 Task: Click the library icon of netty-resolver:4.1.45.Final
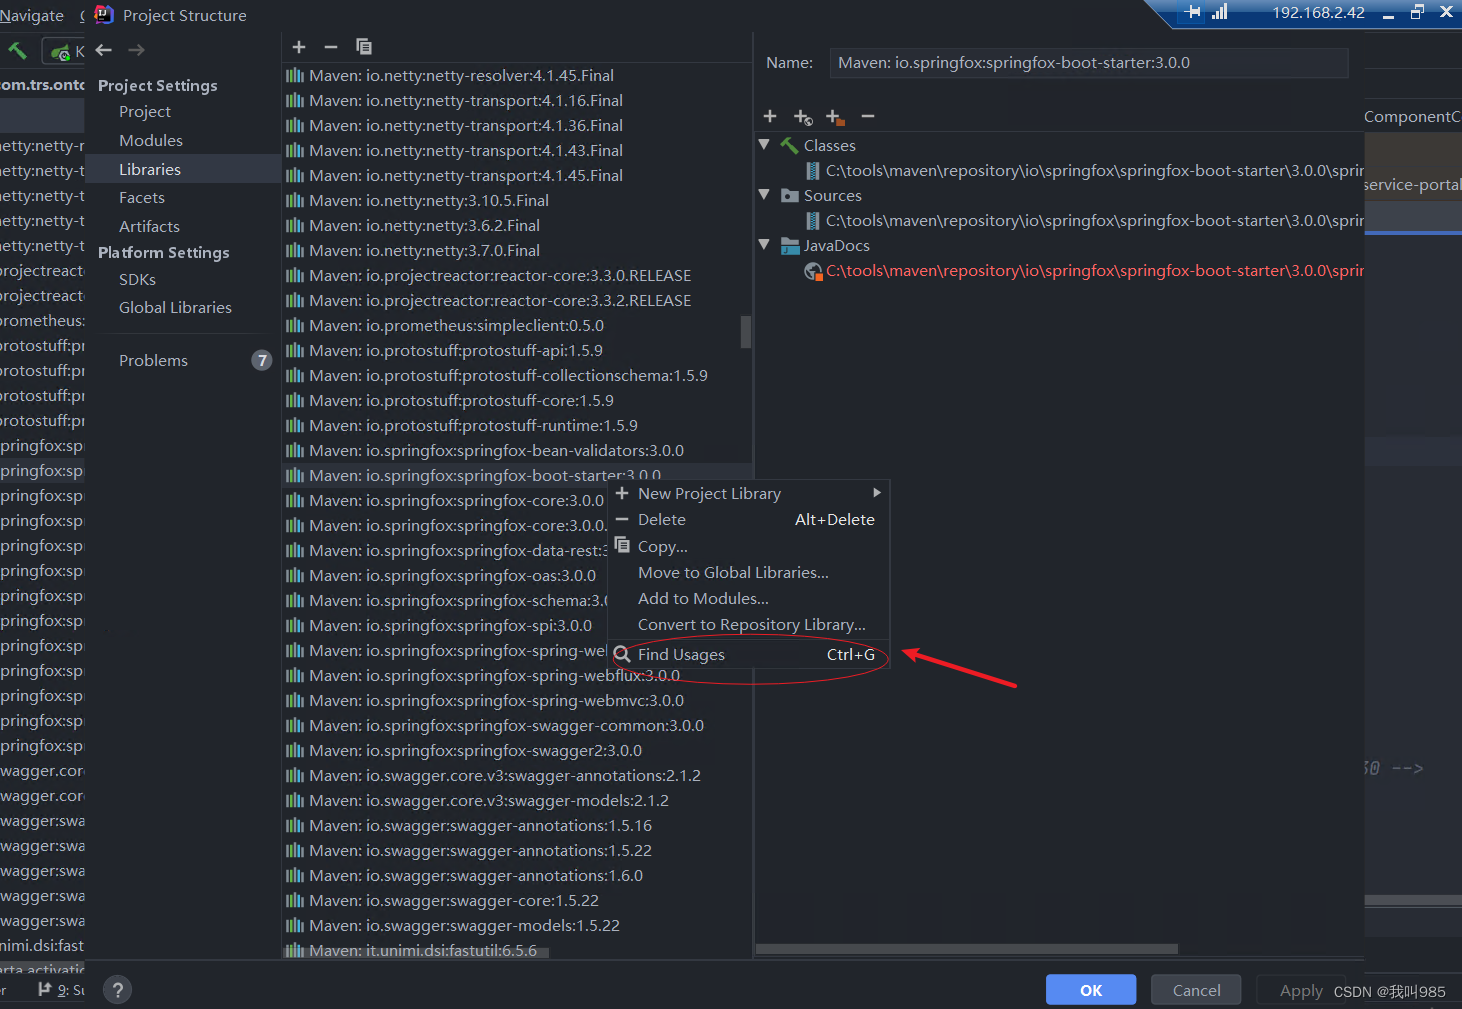pos(295,76)
